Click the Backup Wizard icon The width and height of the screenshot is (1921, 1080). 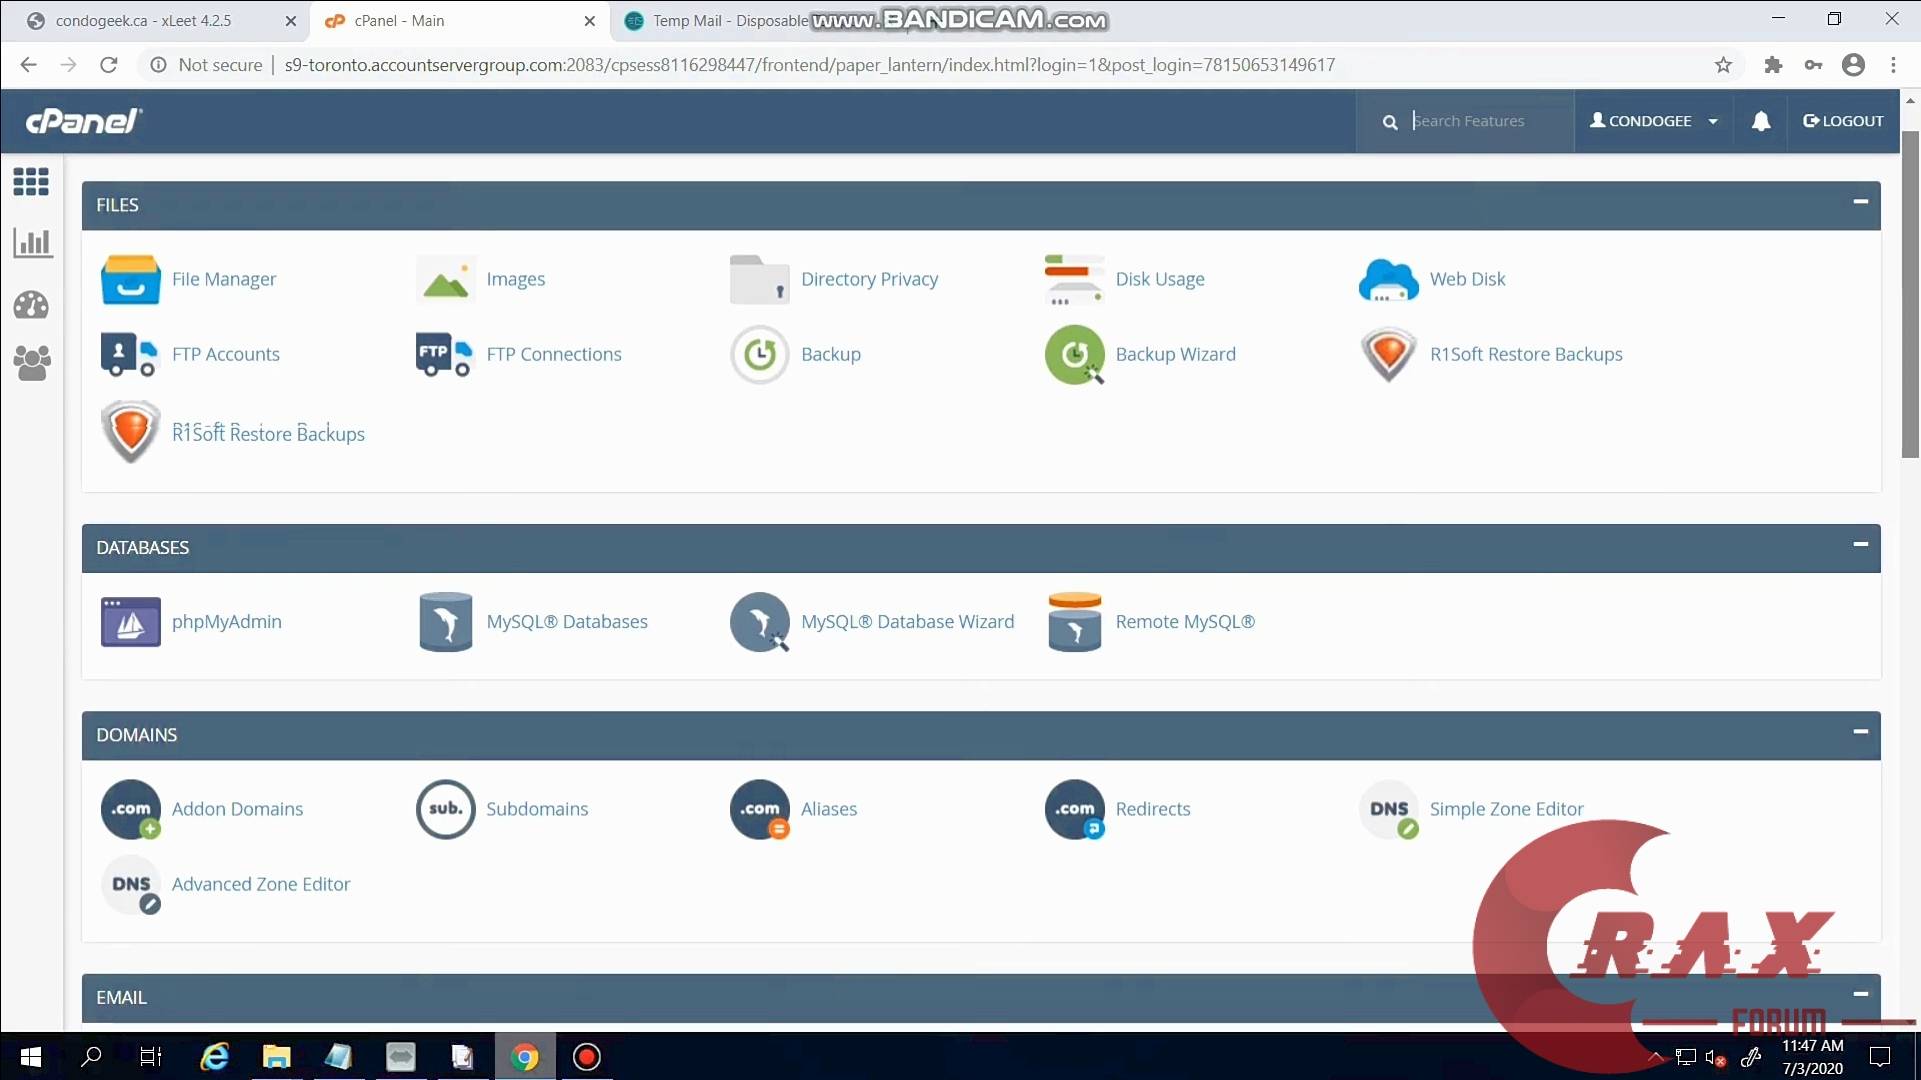pyautogui.click(x=1074, y=355)
